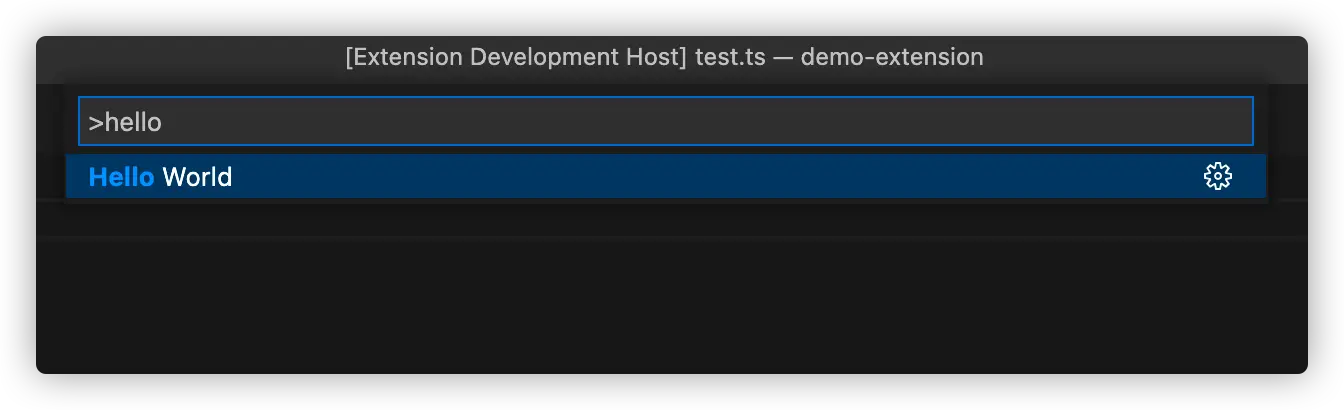The width and height of the screenshot is (1344, 410).
Task: Click "demo-extension" in the window title
Action: [892, 57]
